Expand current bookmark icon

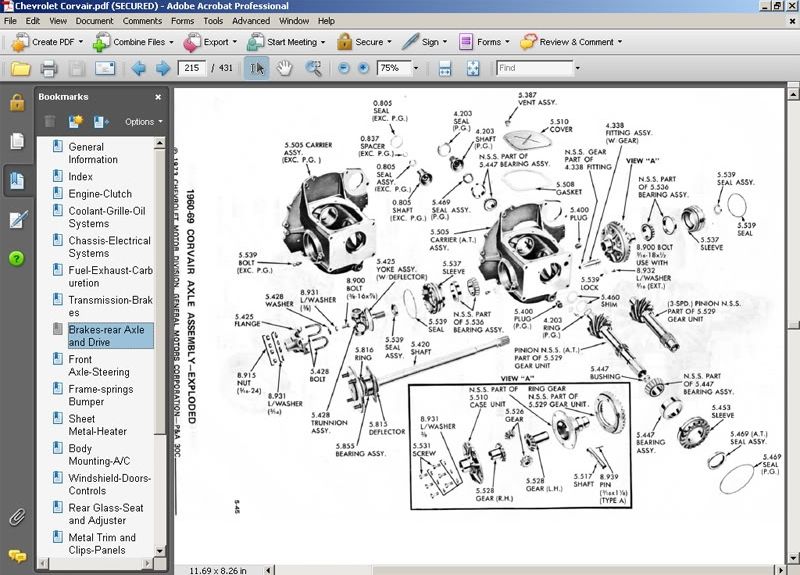tap(101, 121)
